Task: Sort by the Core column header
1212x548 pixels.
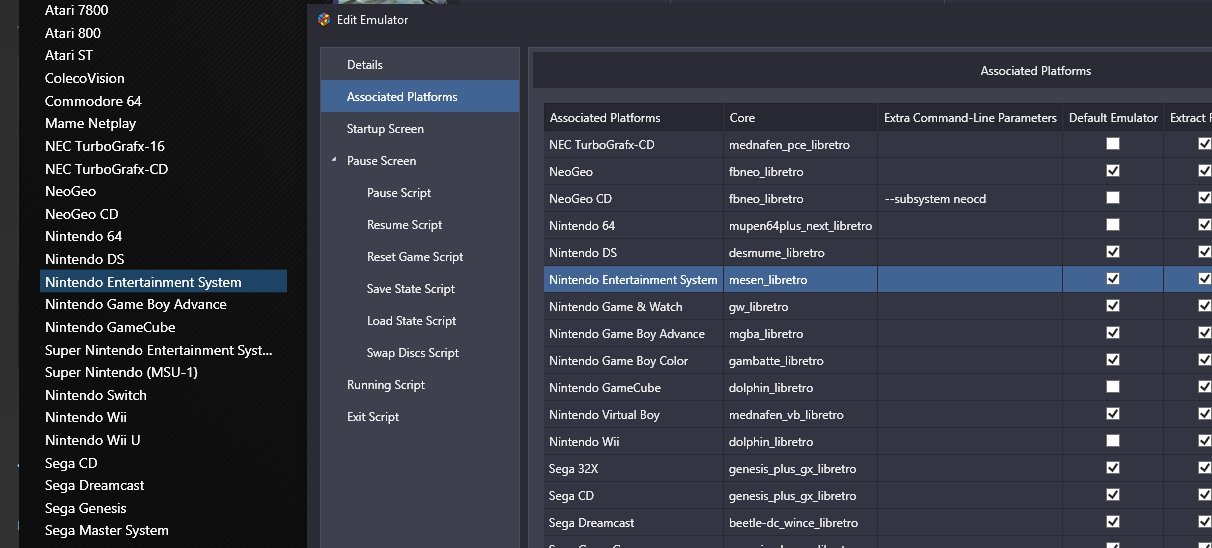Action: point(800,117)
